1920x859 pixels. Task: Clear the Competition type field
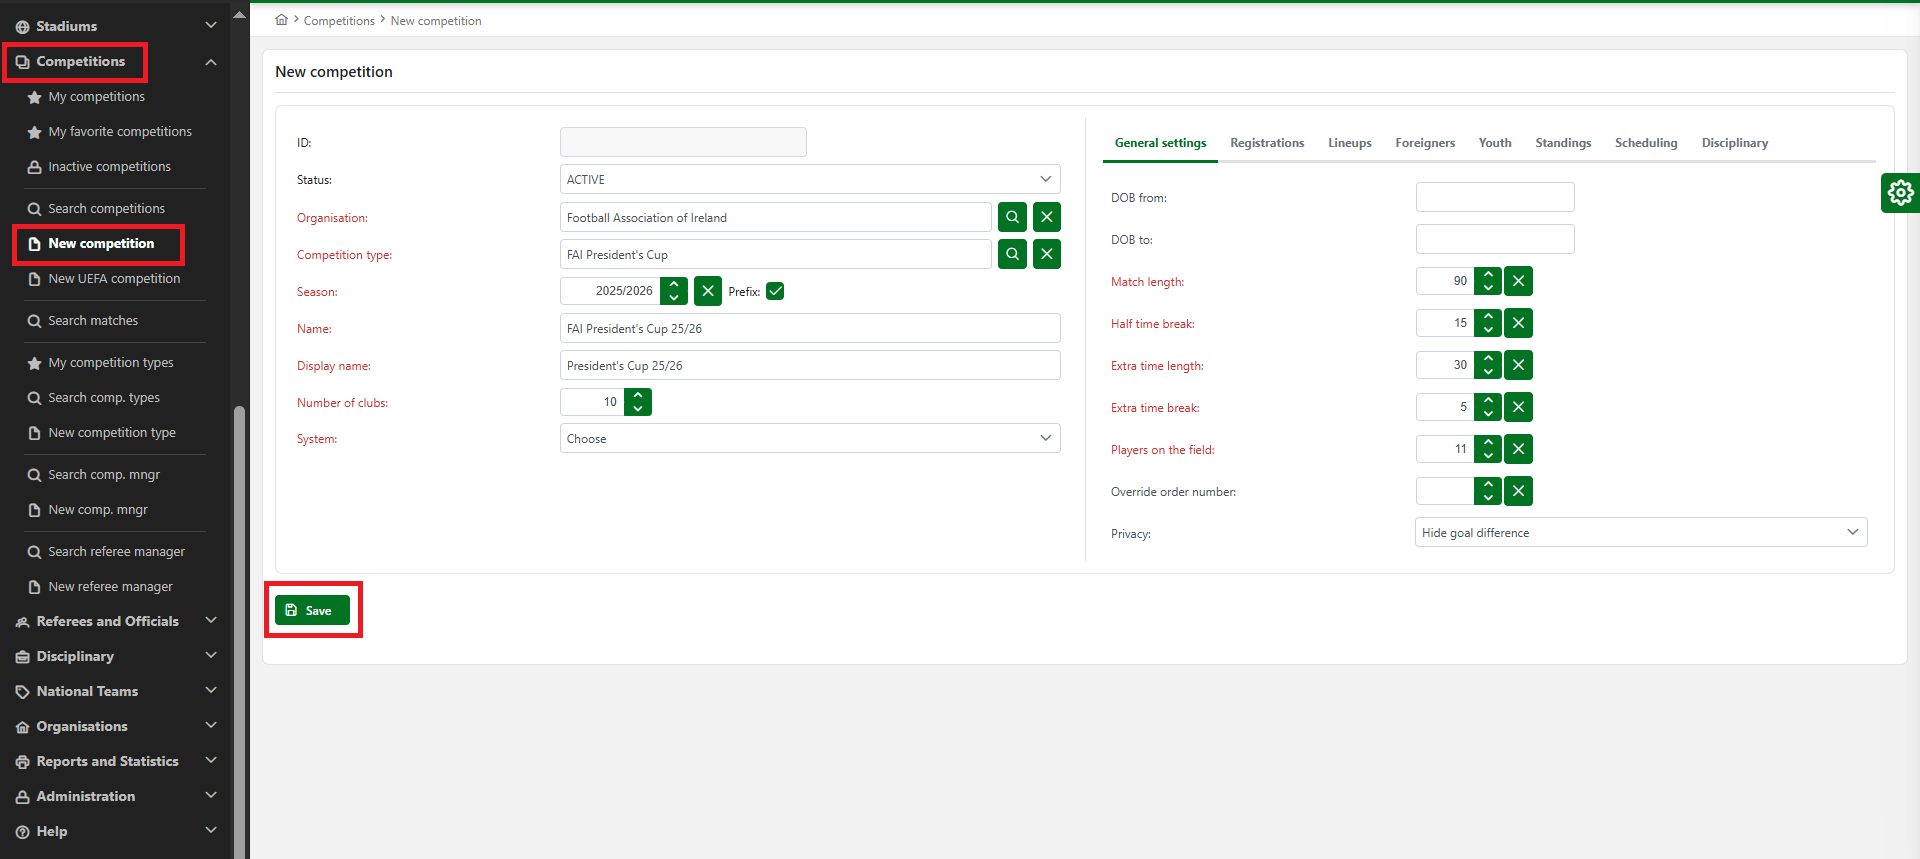tap(1046, 254)
